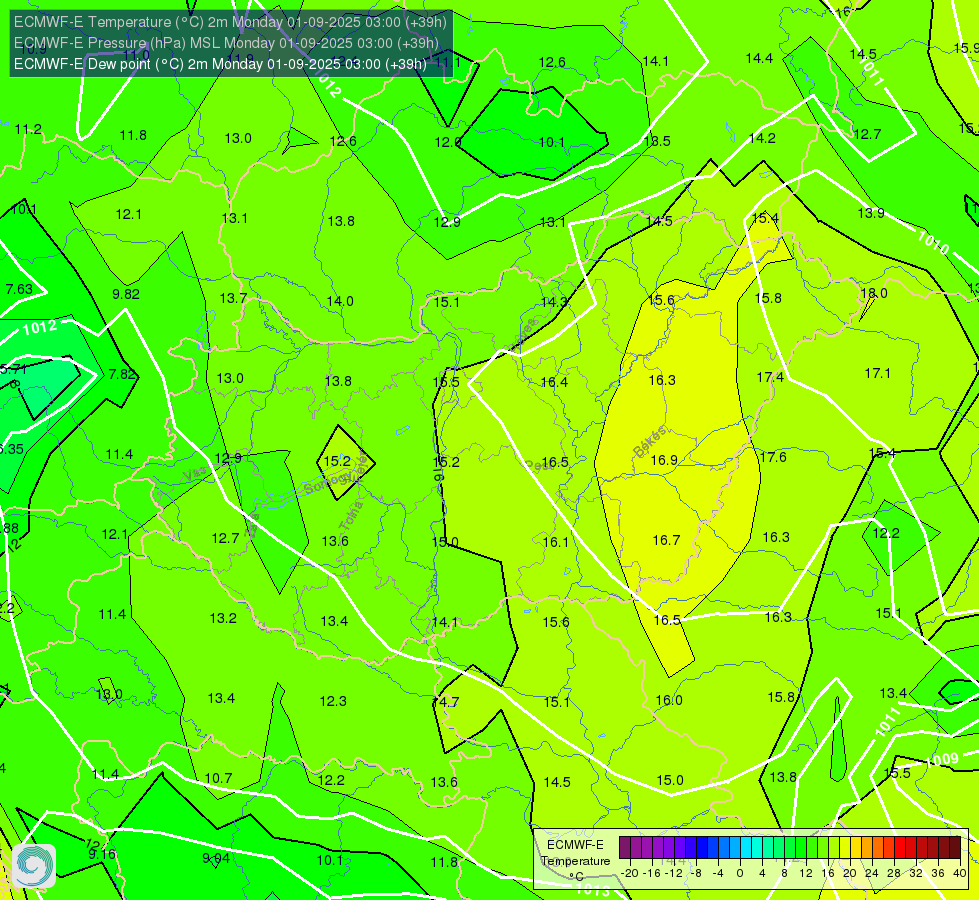The width and height of the screenshot is (979, 900).
Task: Click the 17.4 temperature value
Action: tap(770, 377)
